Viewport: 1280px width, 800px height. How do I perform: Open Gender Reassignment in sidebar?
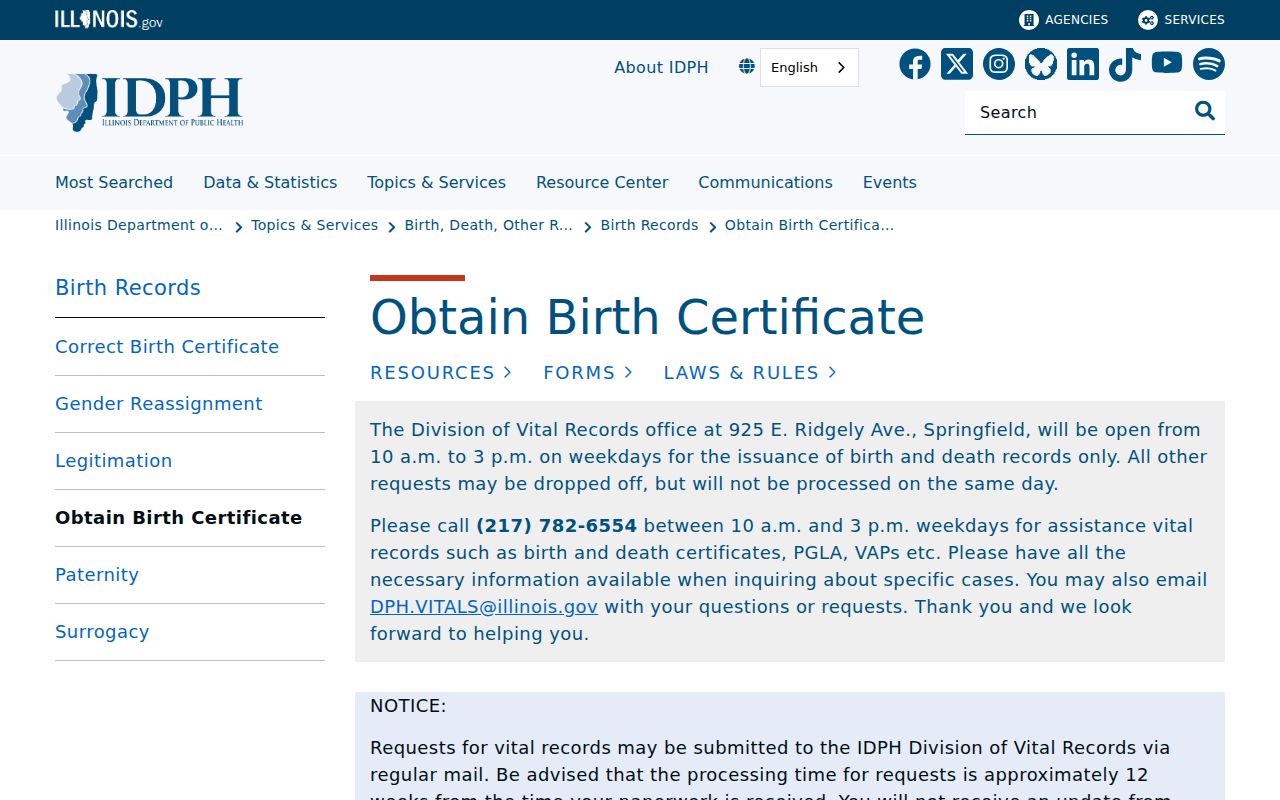pyautogui.click(x=159, y=404)
